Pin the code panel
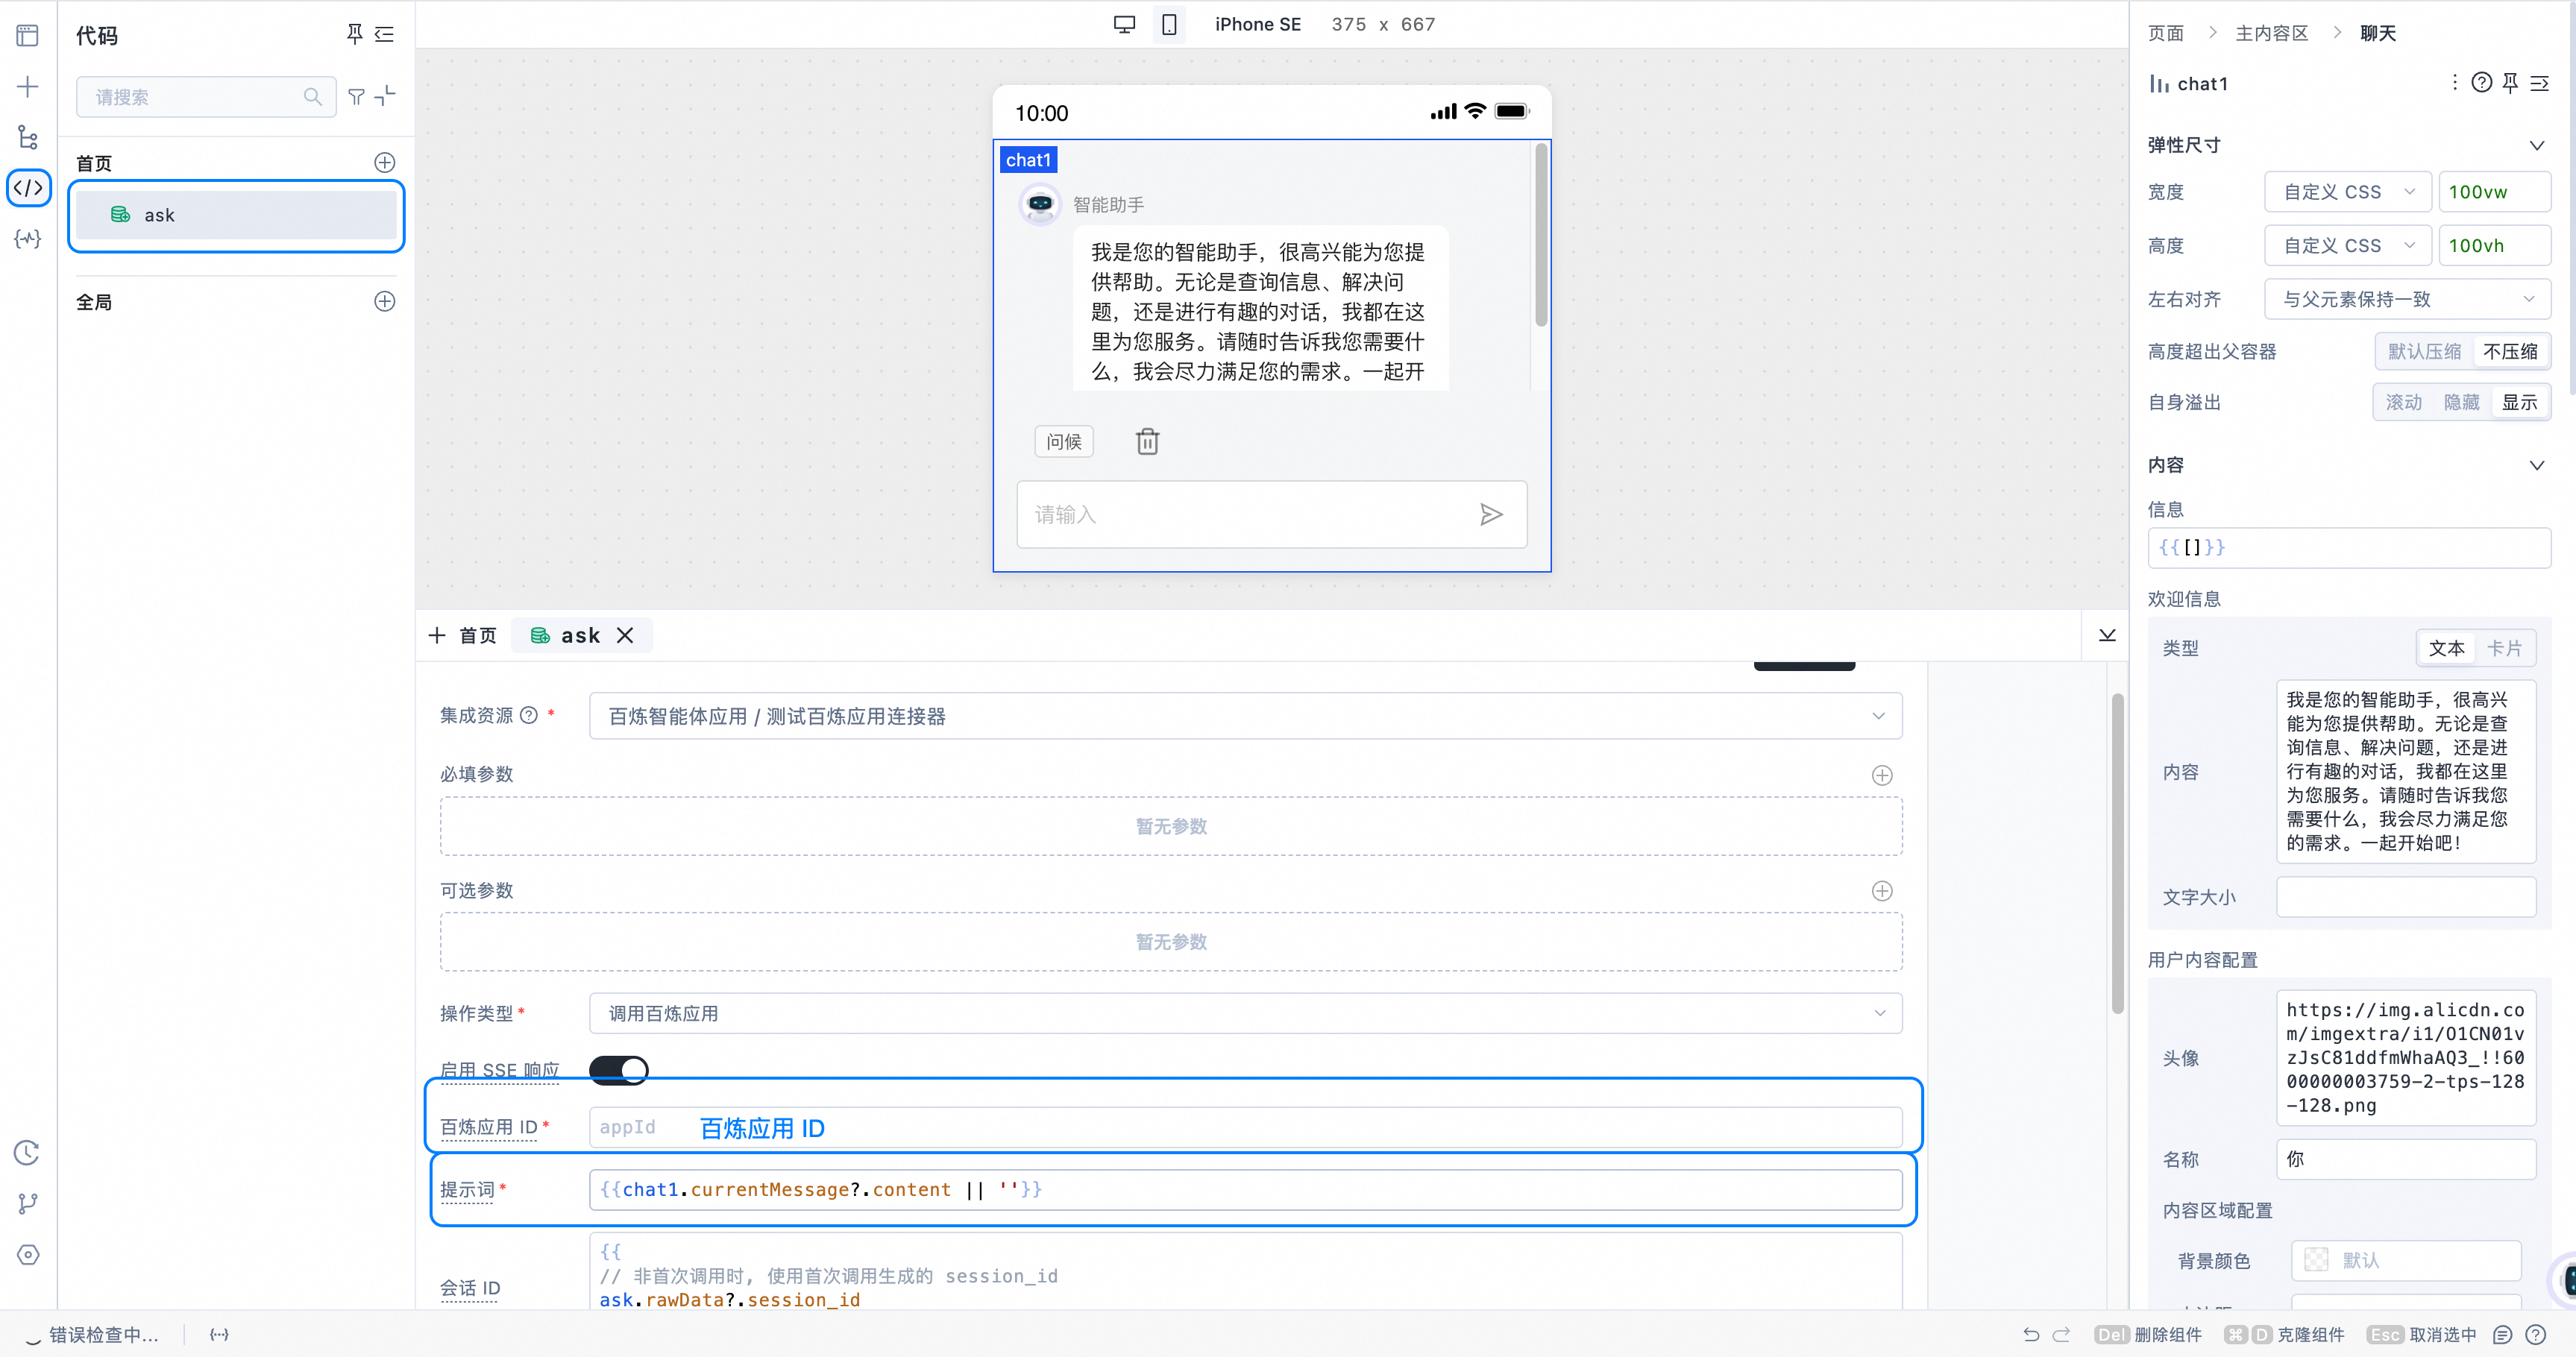Image resolution: width=2576 pixels, height=1357 pixels. (x=354, y=34)
